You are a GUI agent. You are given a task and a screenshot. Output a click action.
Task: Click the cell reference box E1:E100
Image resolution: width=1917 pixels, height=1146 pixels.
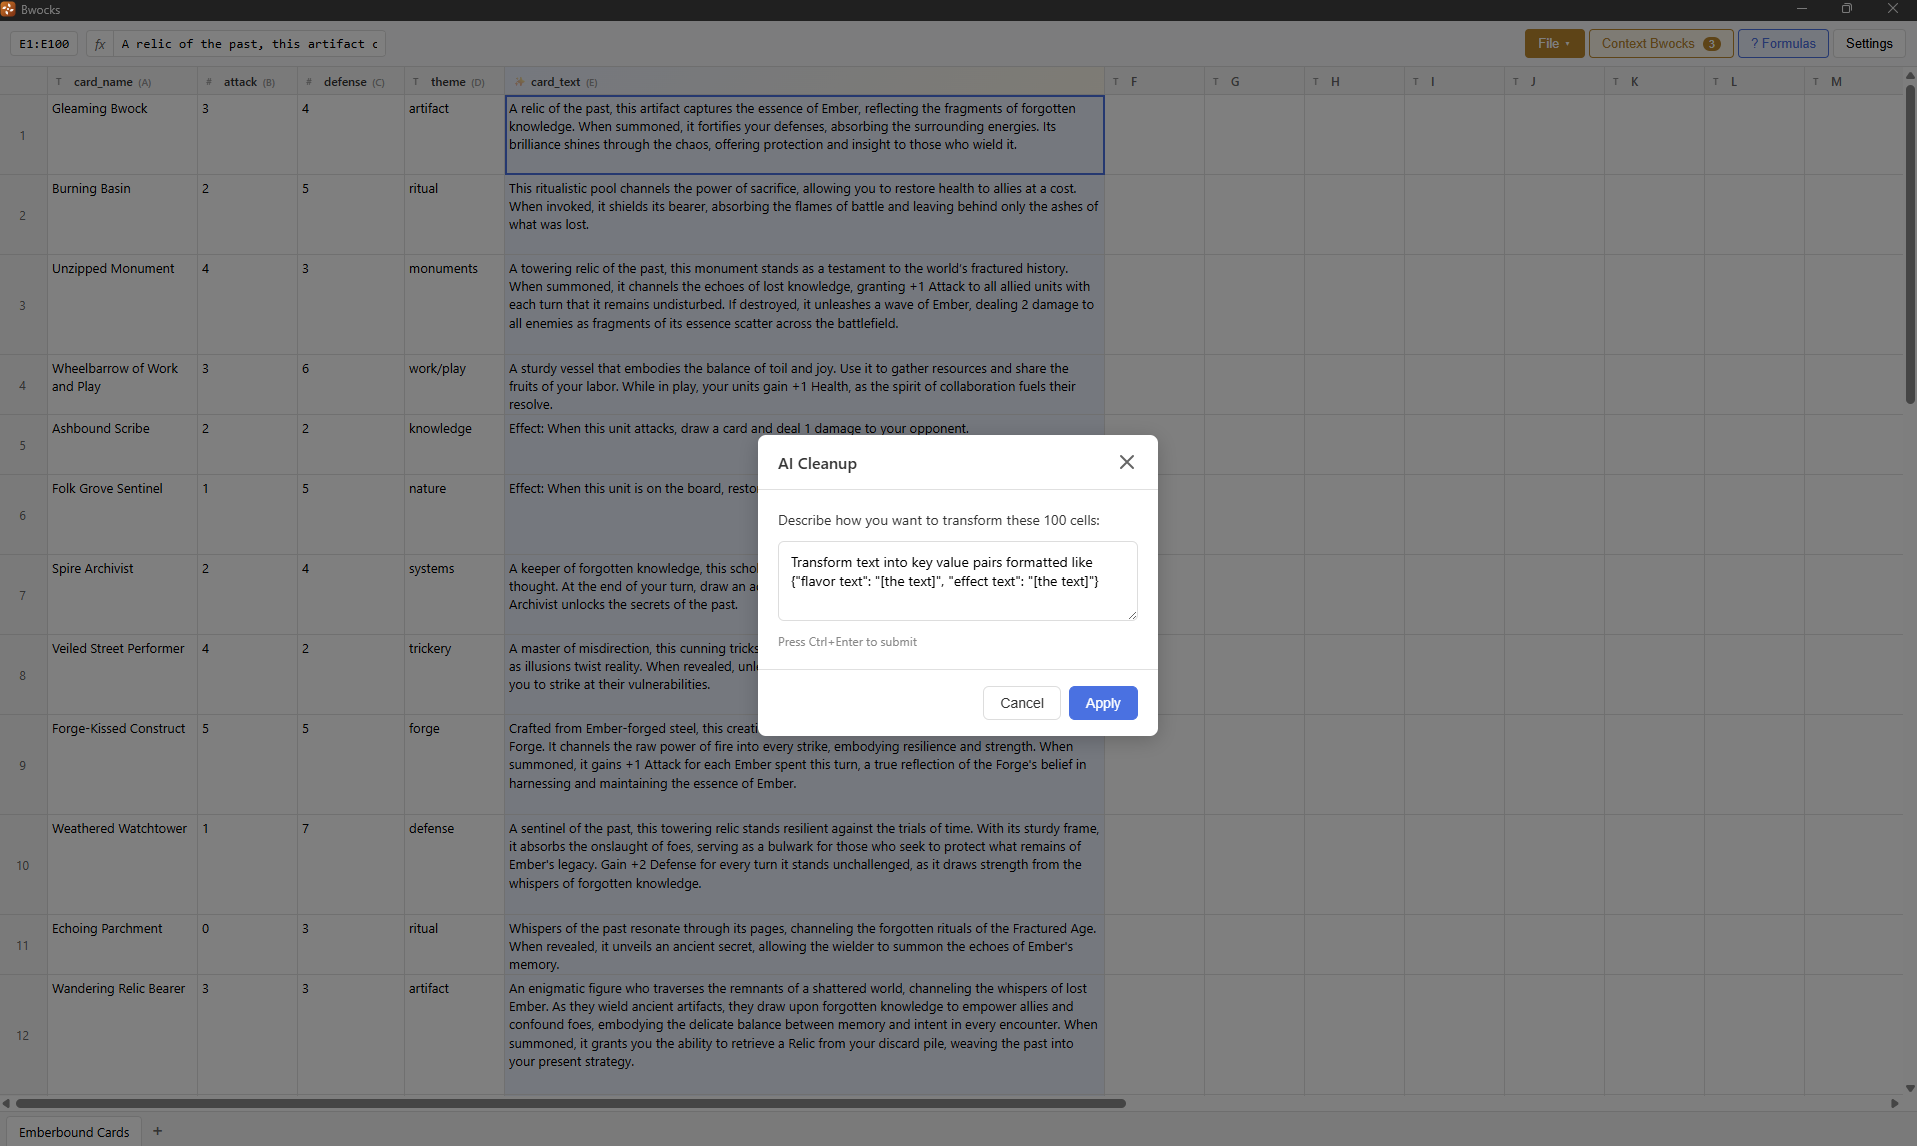(44, 44)
